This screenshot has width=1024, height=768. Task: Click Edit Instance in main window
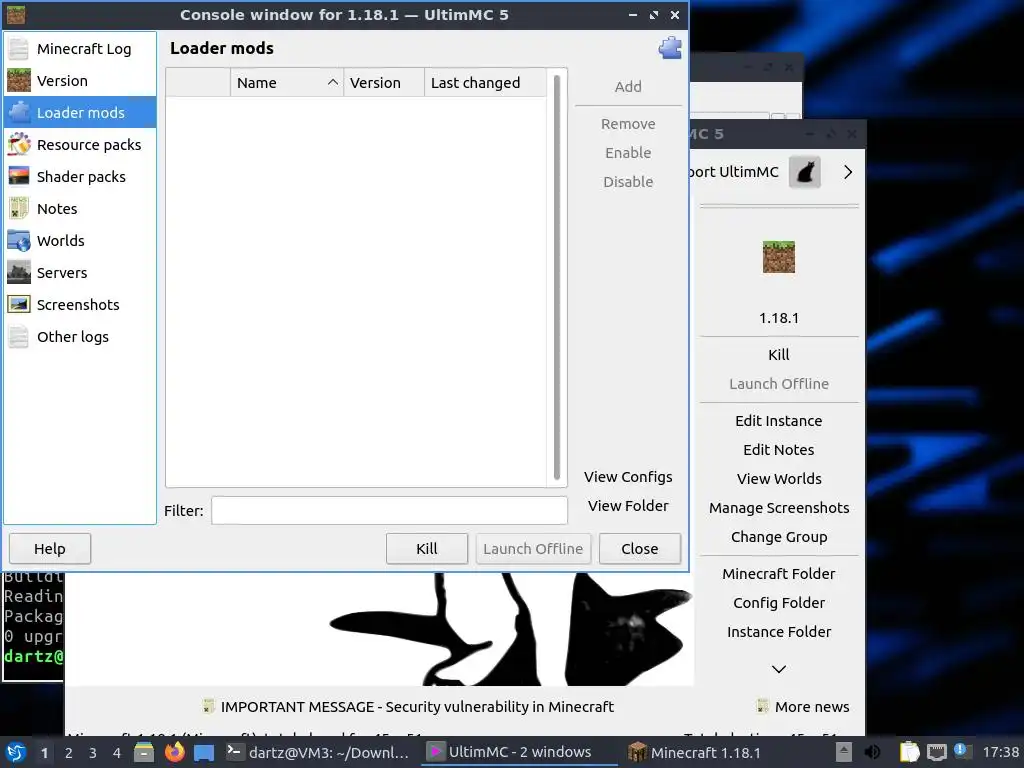779,421
